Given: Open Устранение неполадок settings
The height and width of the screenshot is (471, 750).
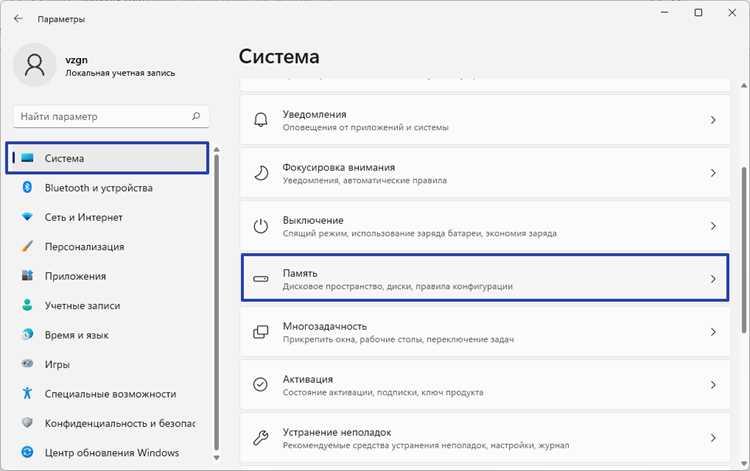Looking at the screenshot, I should tap(485, 438).
